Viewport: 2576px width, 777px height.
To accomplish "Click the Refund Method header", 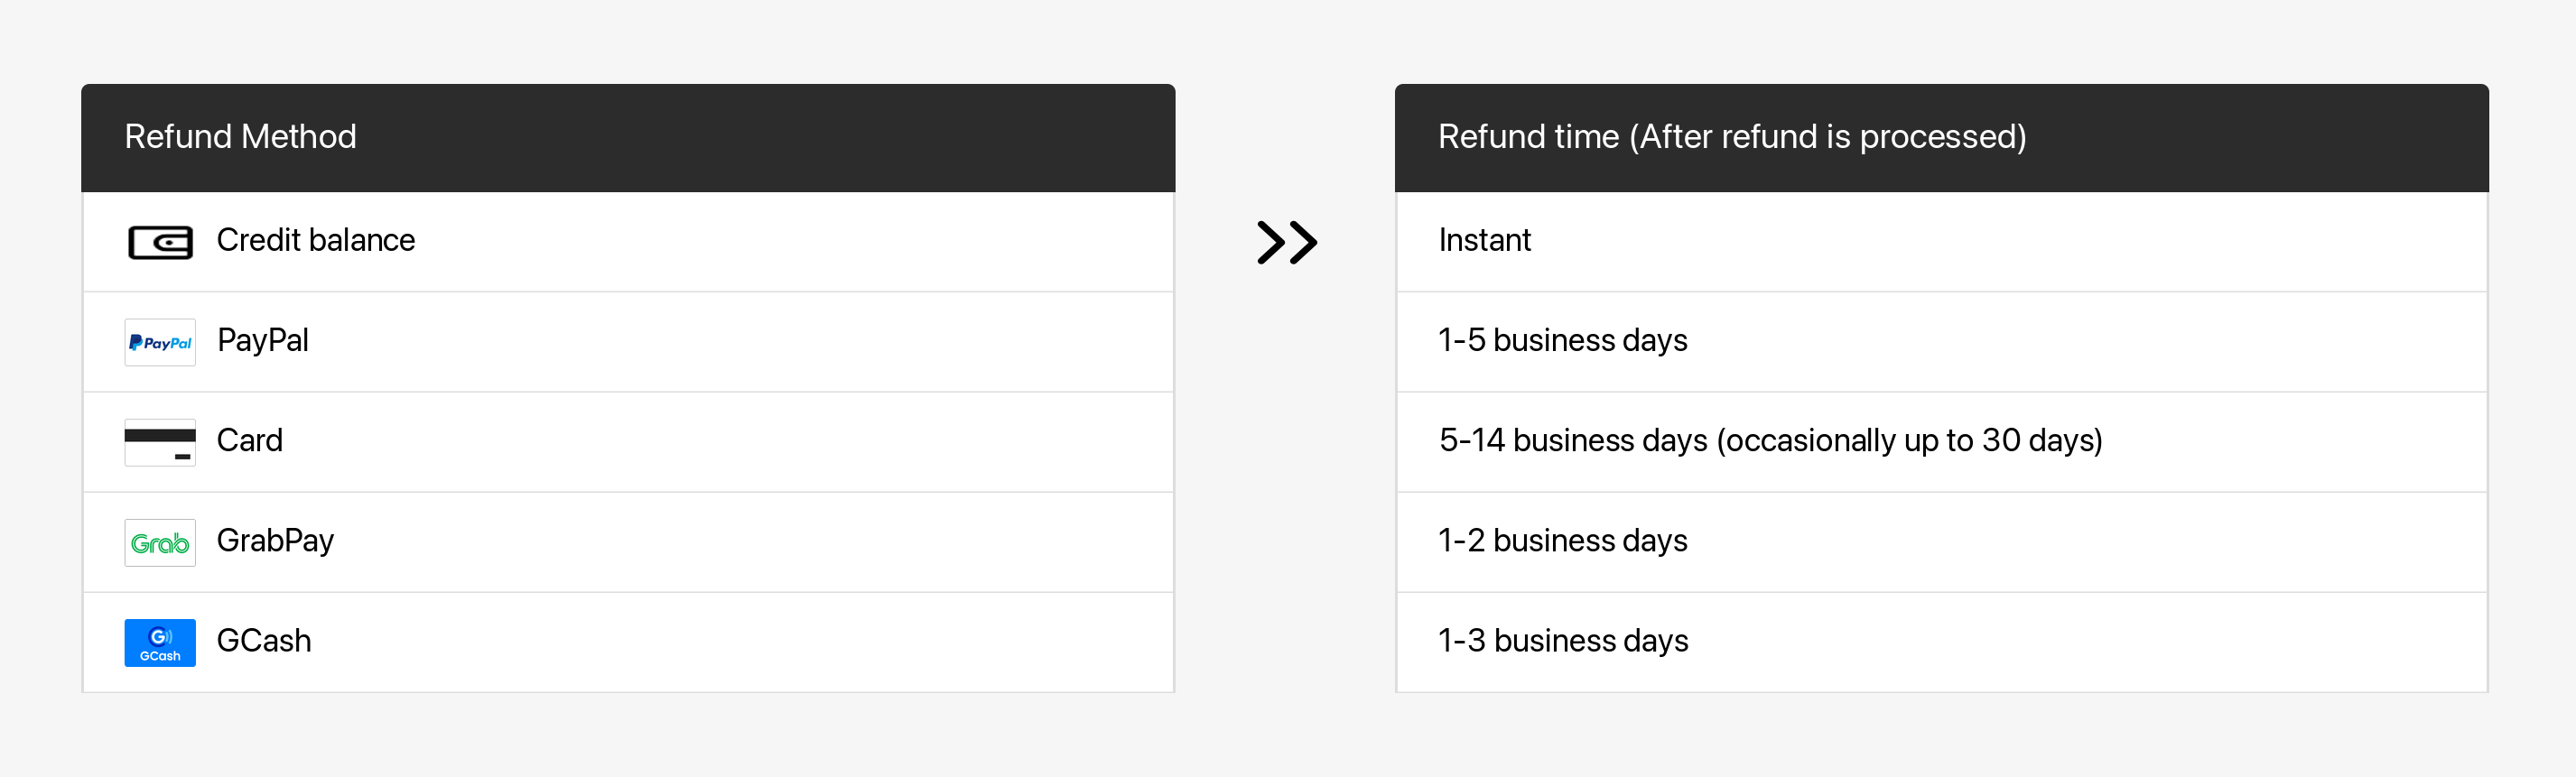I will 240,136.
